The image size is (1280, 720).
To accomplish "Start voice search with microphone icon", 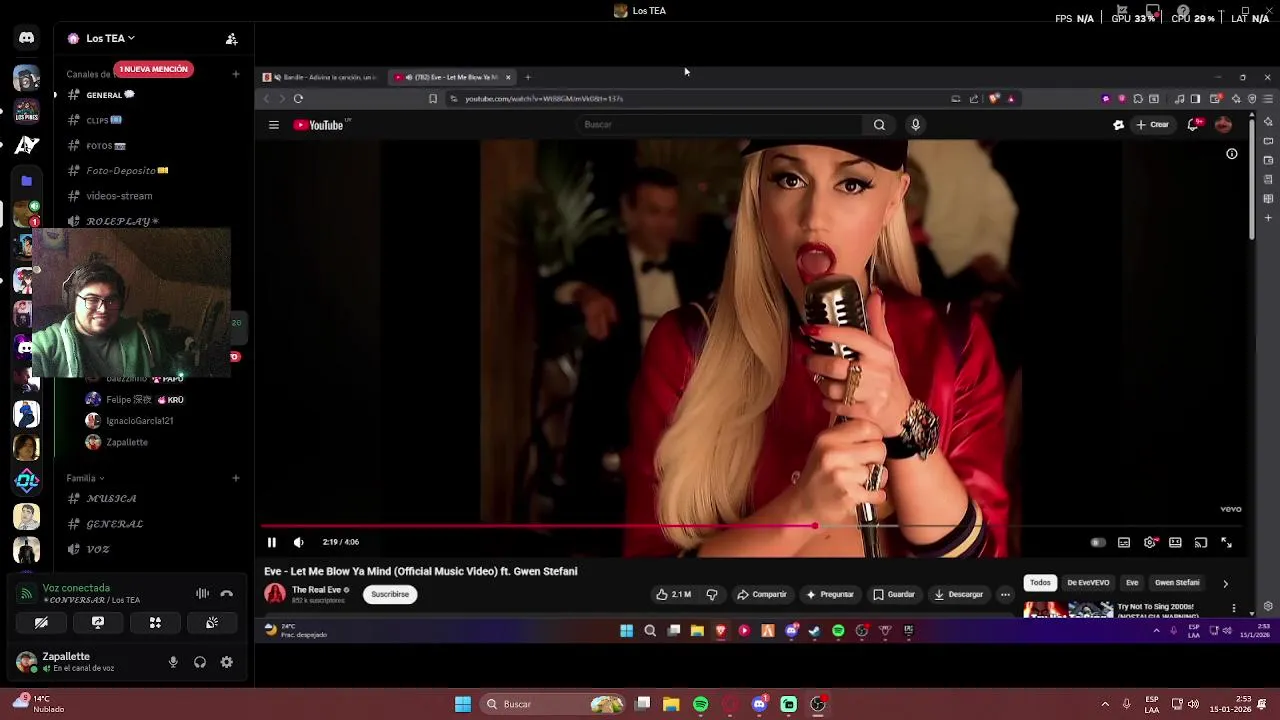I will click(915, 125).
